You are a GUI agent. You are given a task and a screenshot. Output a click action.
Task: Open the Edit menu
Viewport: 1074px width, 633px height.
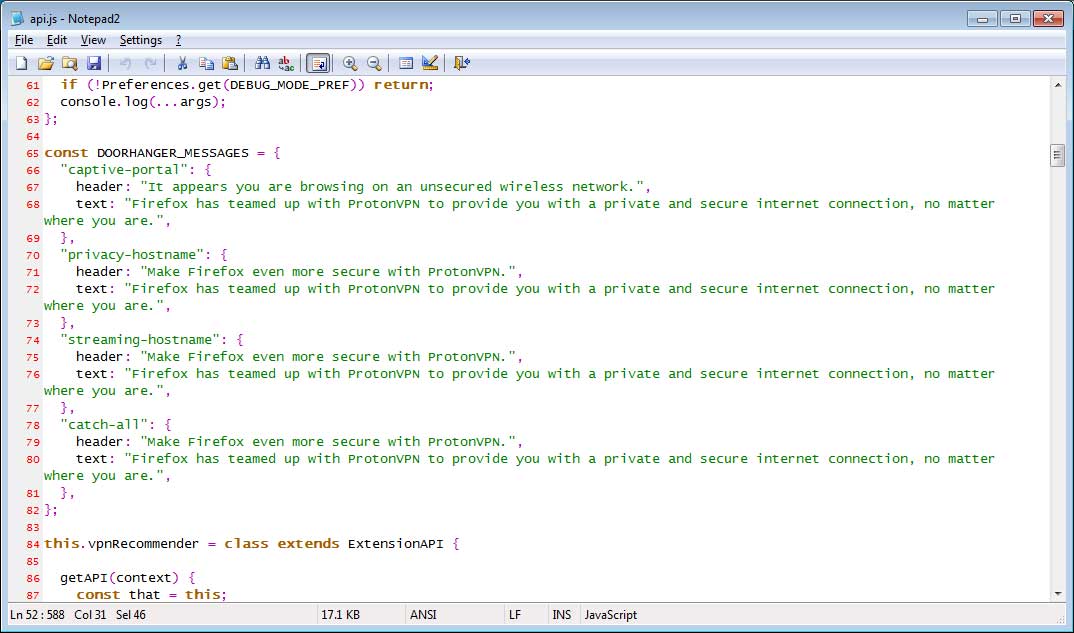(x=57, y=40)
